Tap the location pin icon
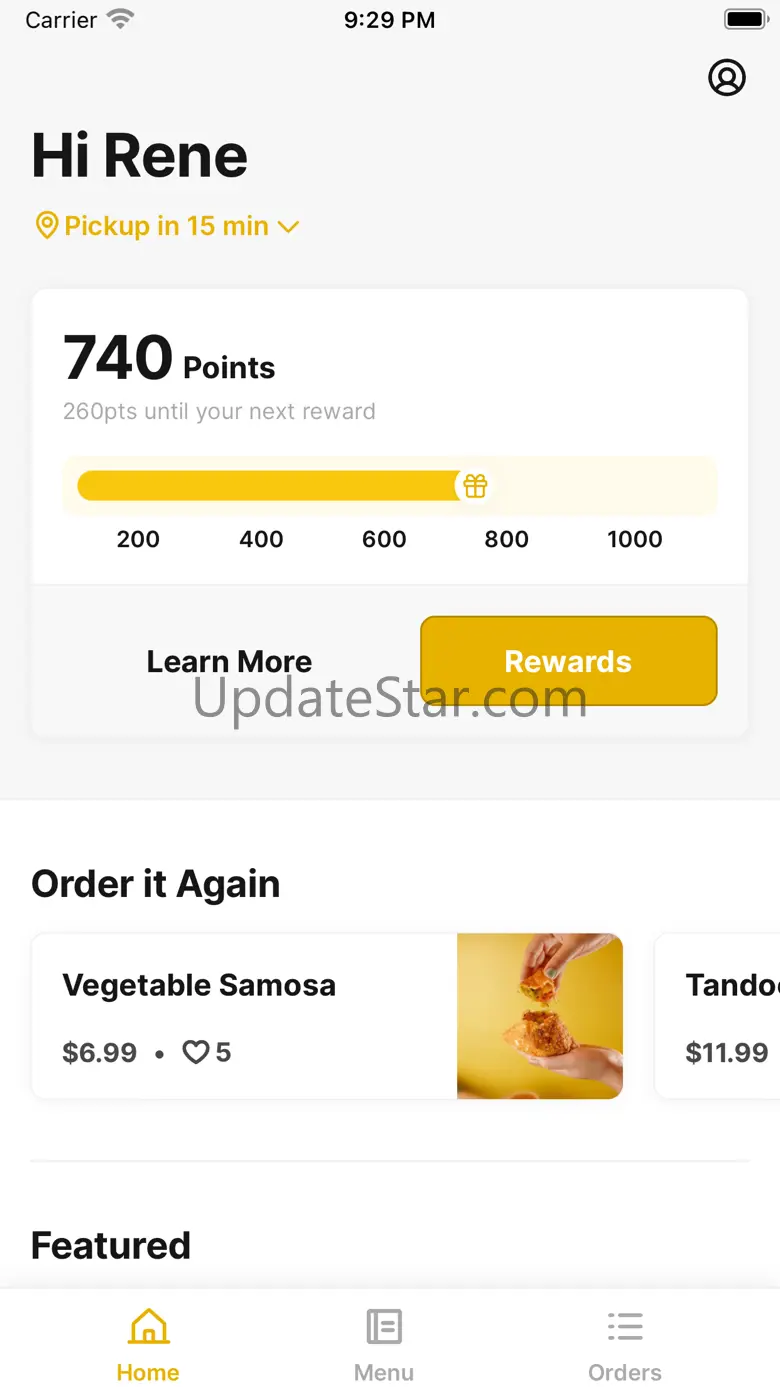This screenshot has width=780, height=1387. [46, 225]
